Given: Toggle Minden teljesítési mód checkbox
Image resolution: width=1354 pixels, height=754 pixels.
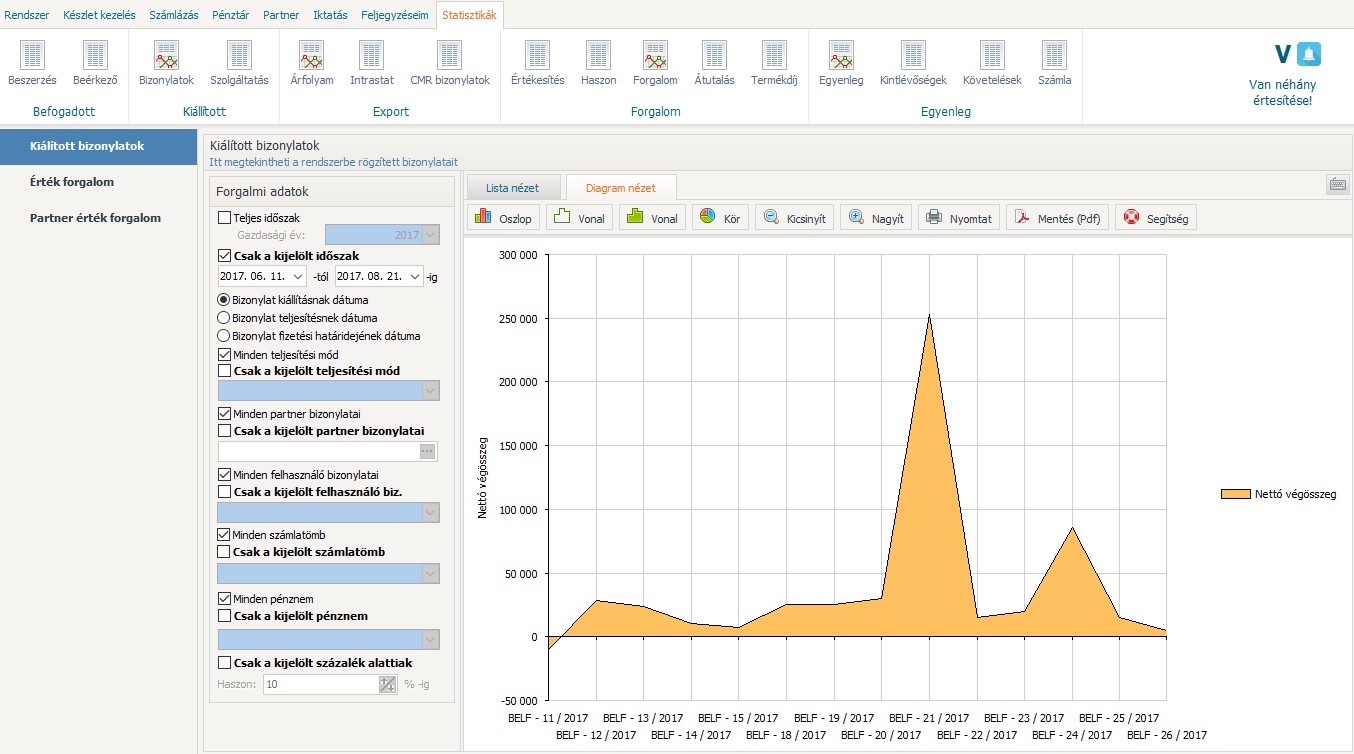Looking at the screenshot, I should (x=224, y=354).
